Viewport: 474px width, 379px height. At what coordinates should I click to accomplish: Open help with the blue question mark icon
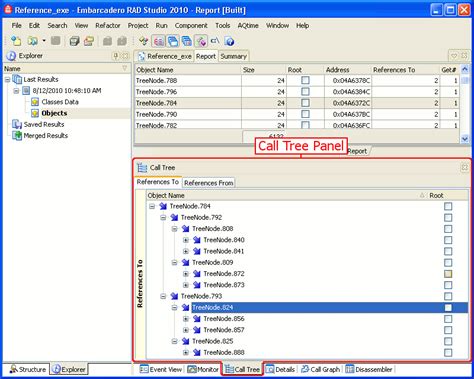tap(229, 41)
